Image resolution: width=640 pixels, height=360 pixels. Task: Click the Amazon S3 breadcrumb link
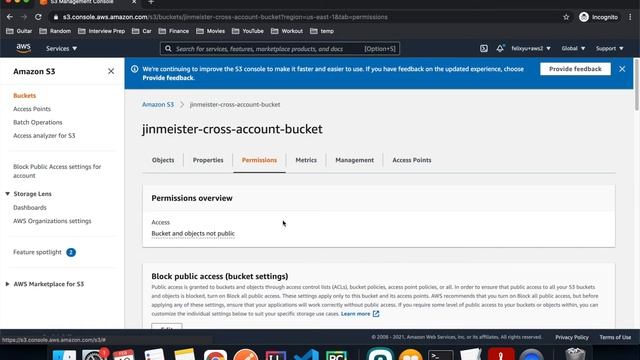[x=158, y=104]
